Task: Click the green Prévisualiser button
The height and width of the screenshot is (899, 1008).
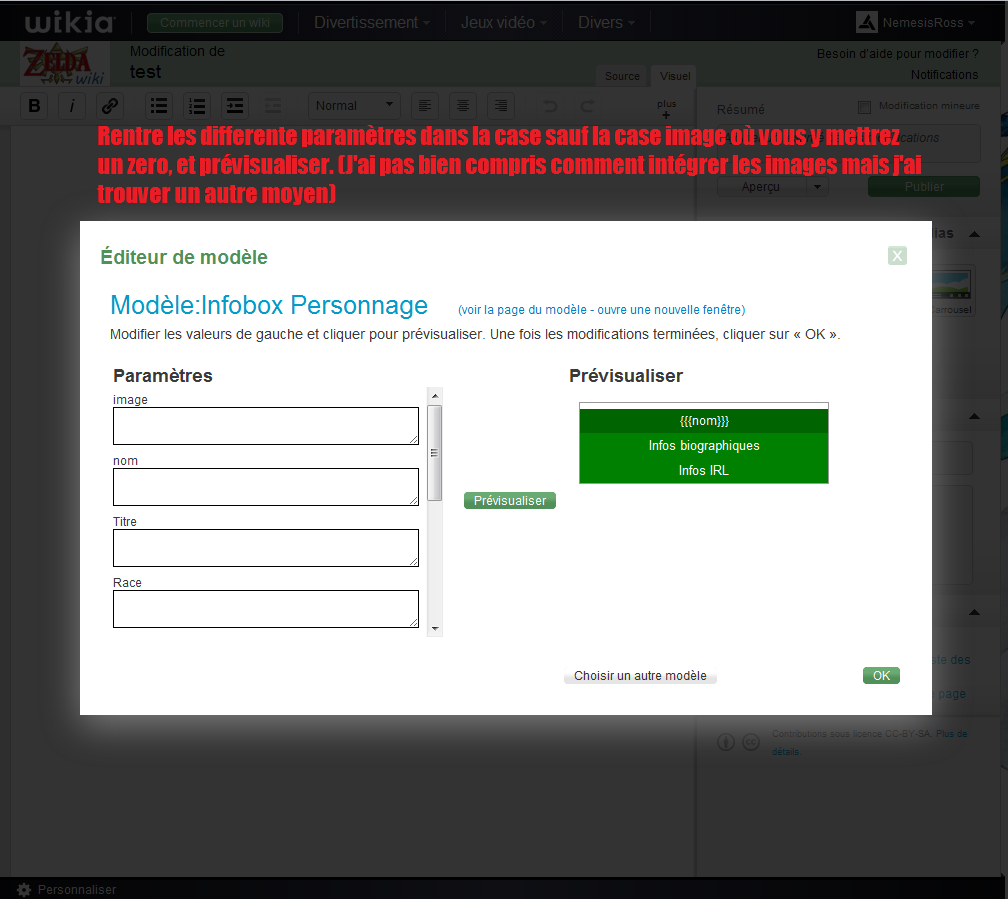Action: coord(510,500)
